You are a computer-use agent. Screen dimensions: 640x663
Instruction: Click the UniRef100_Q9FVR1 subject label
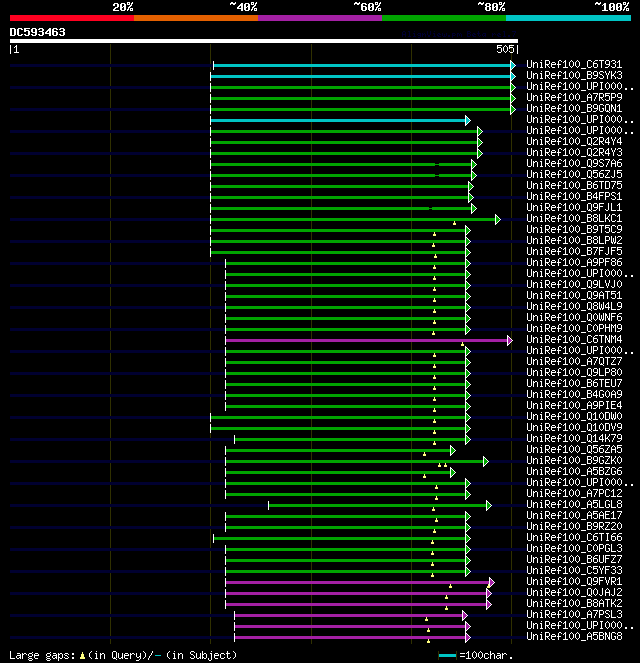point(574,581)
